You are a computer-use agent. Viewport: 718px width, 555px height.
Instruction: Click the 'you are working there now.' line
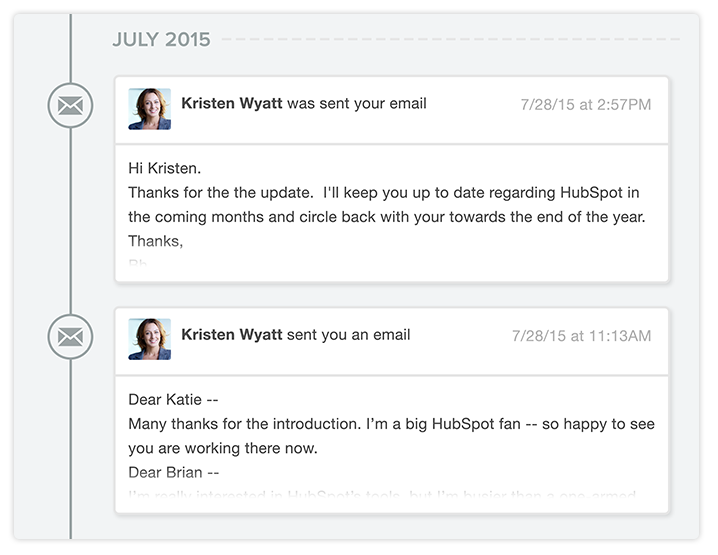point(223,448)
